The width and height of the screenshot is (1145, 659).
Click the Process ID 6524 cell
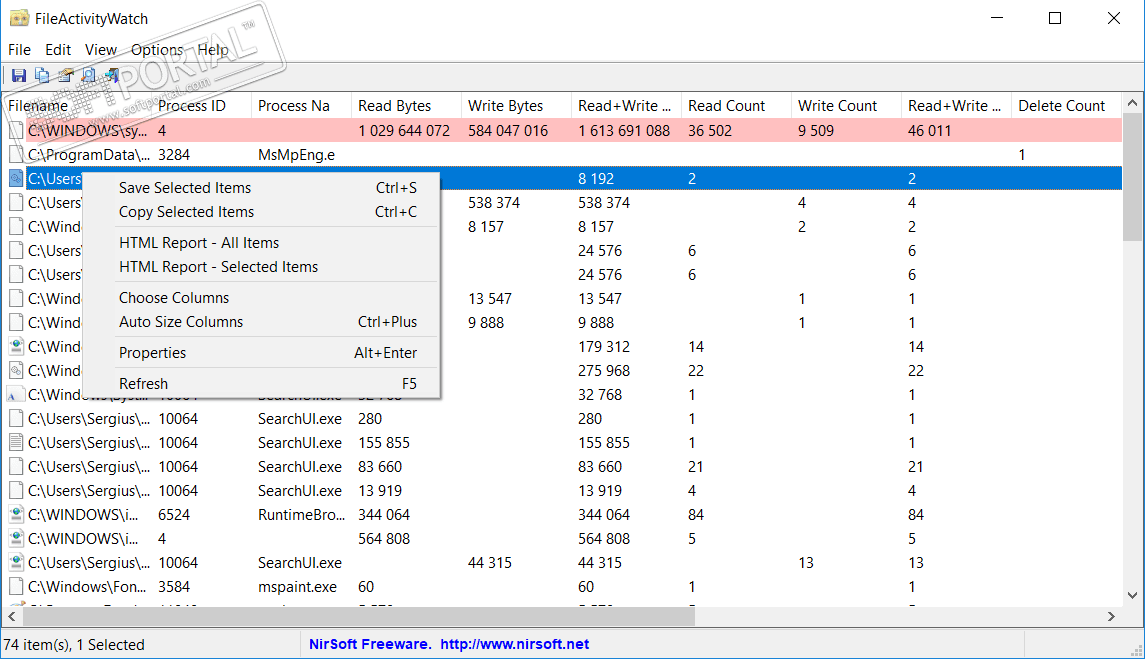(174, 514)
